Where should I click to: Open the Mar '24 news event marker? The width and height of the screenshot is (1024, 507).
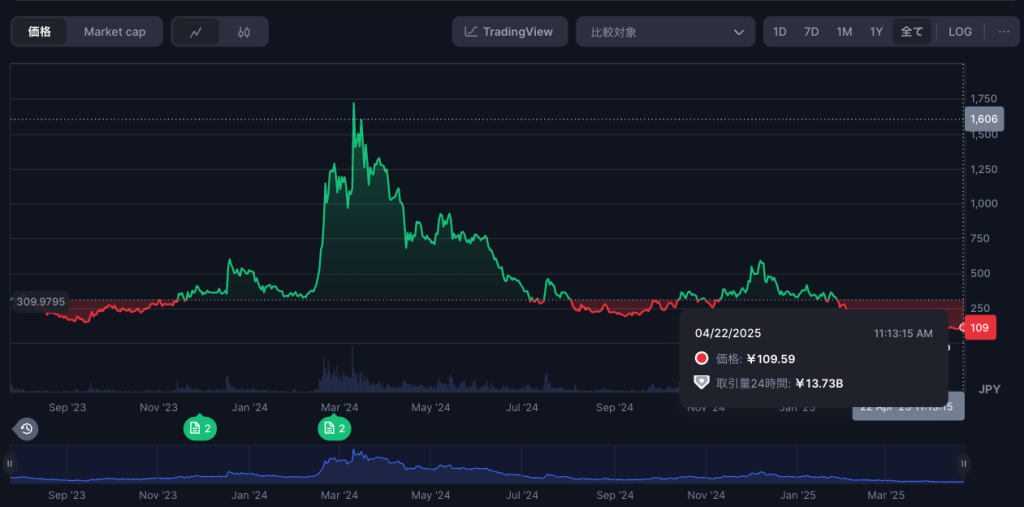click(334, 428)
